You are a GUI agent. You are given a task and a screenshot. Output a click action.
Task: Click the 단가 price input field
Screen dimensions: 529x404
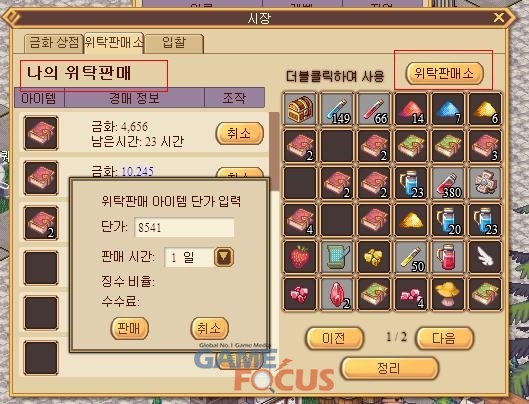click(184, 227)
